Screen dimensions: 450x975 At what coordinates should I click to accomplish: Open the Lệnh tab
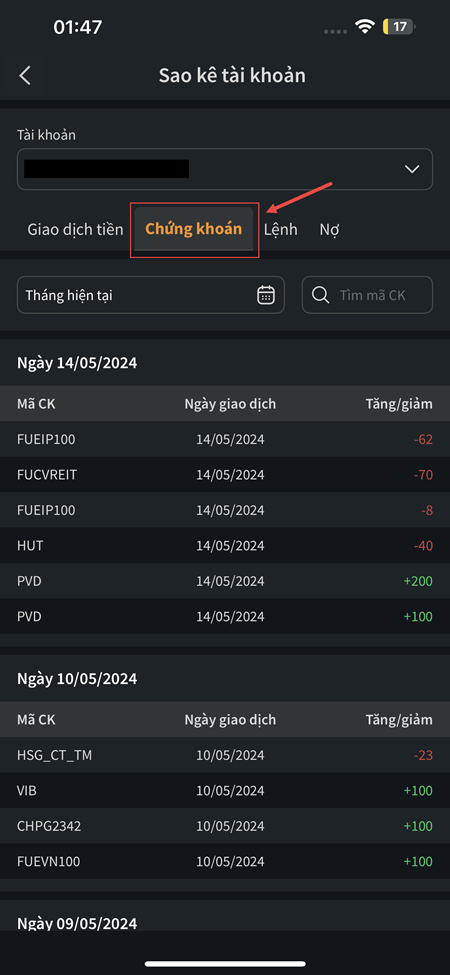coord(280,229)
